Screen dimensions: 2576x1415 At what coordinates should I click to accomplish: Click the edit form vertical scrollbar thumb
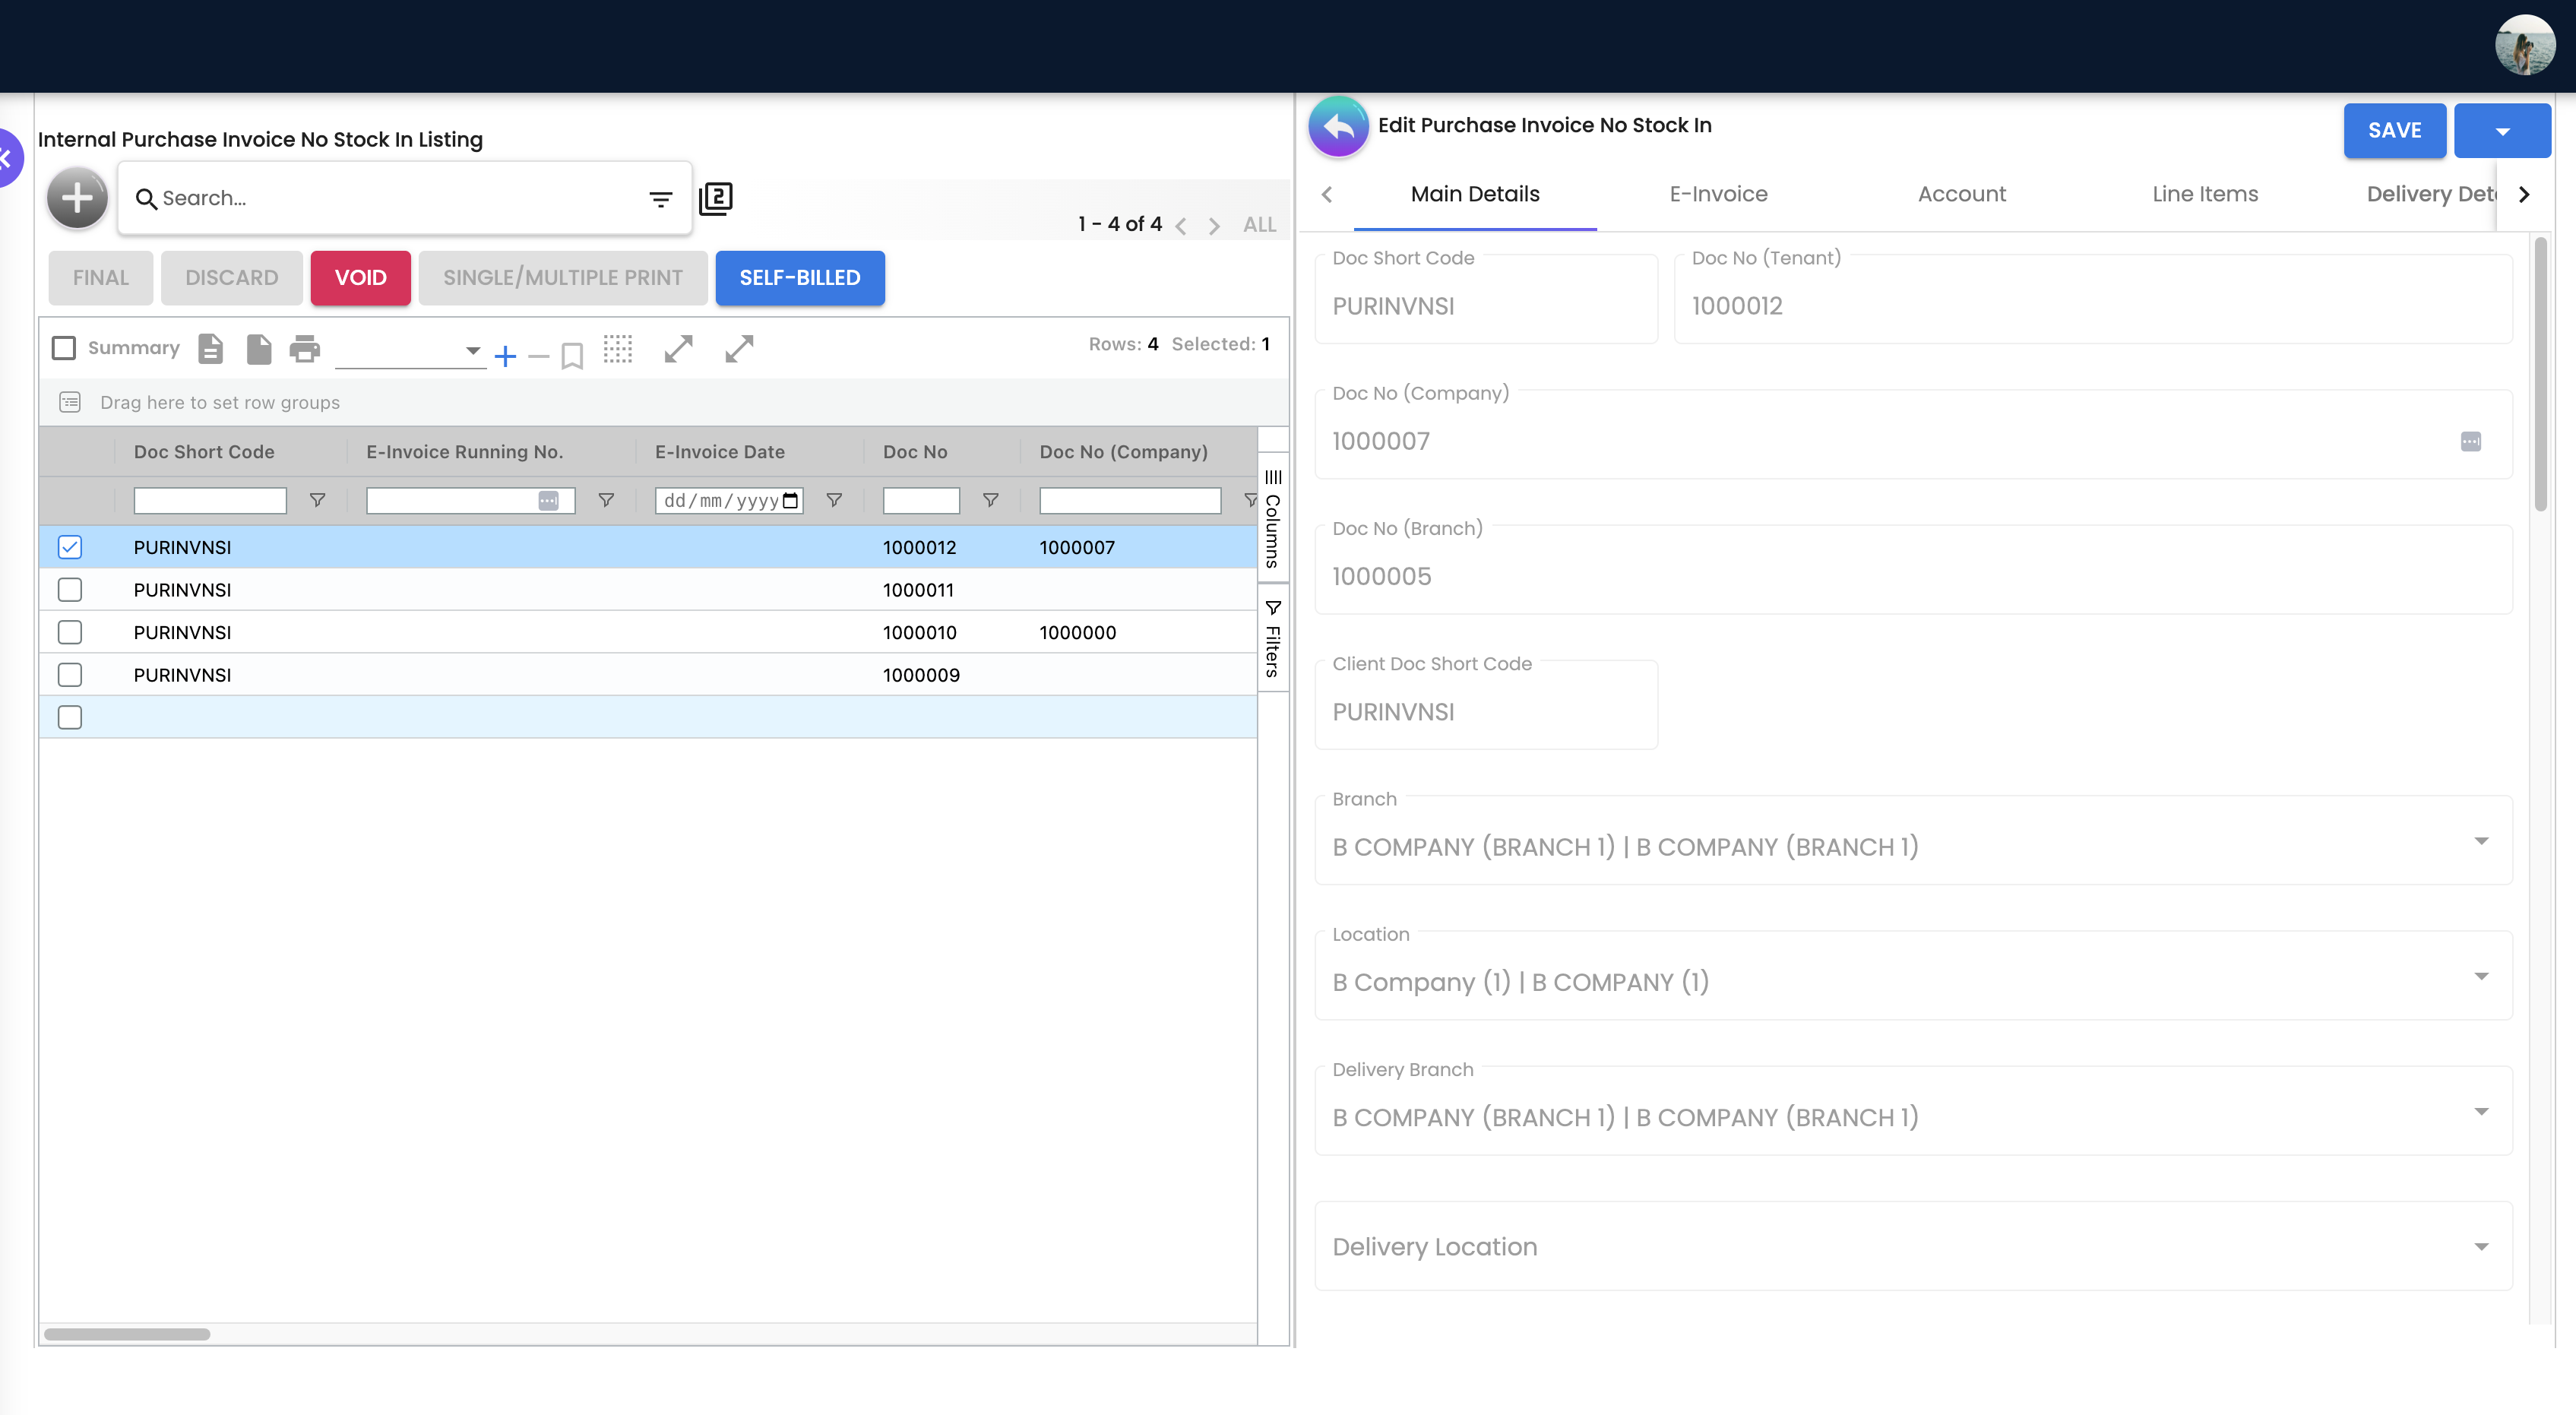click(x=2540, y=374)
